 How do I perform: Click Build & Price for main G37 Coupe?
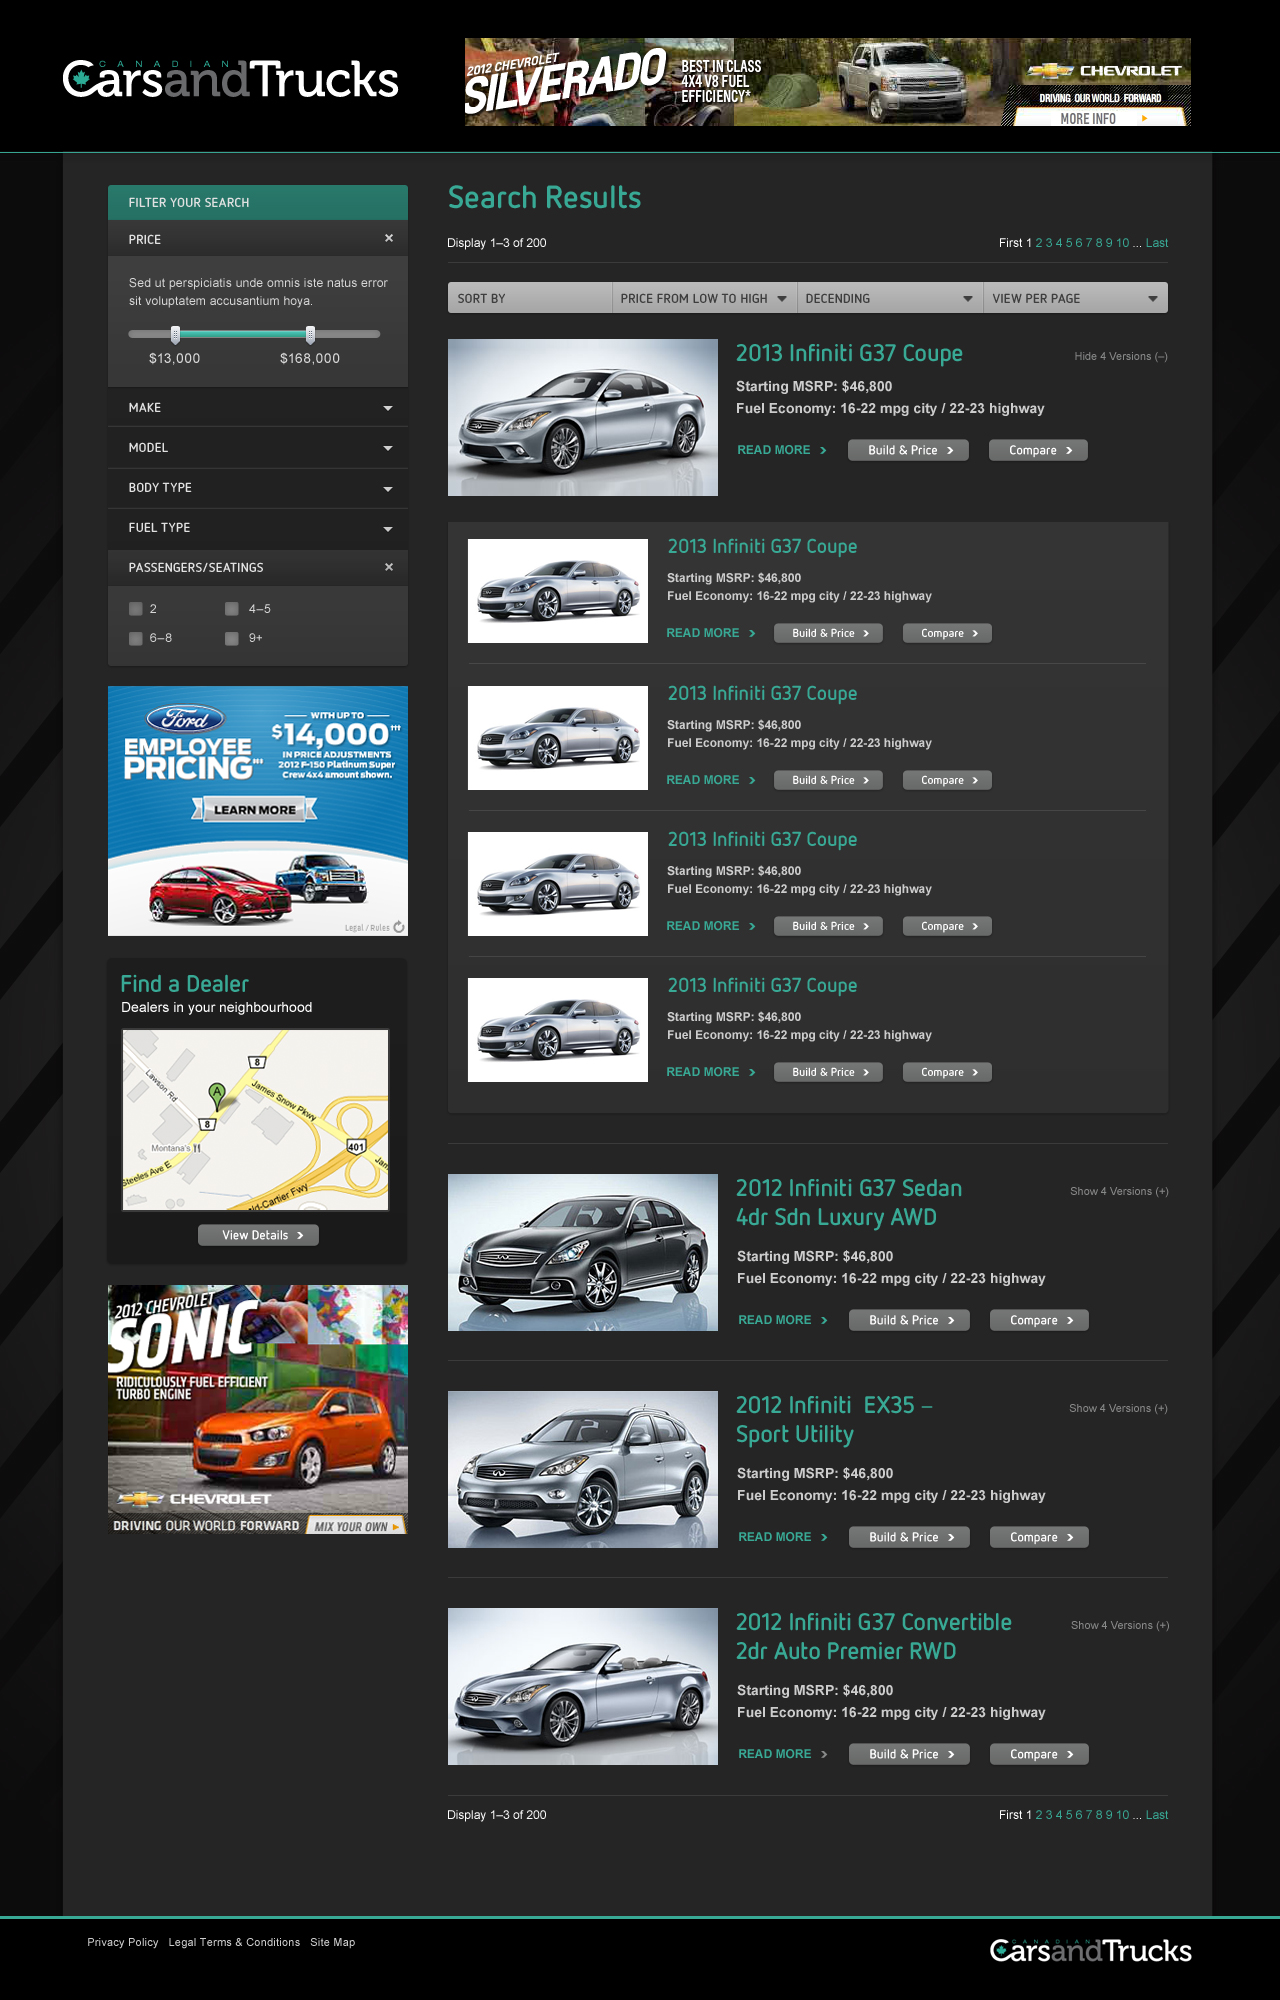908,450
